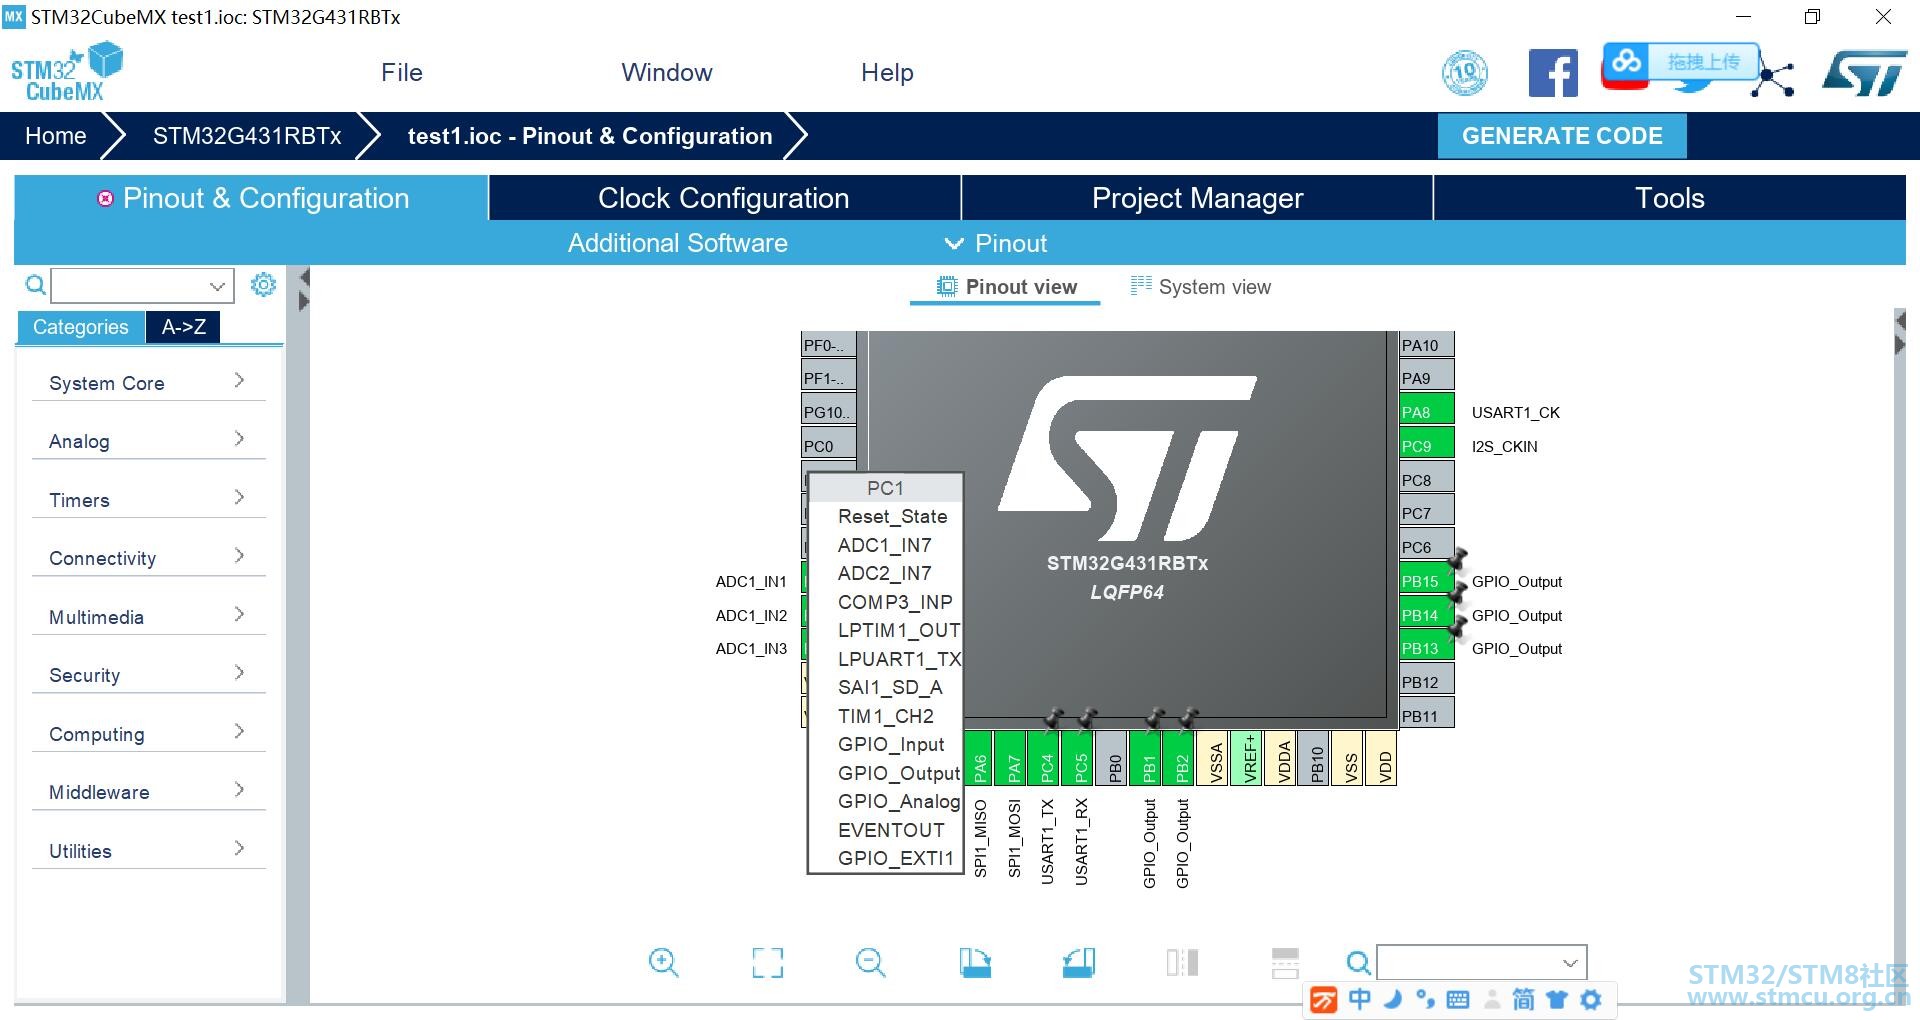
Task: Click the fit-to-view frame icon
Action: tap(767, 962)
